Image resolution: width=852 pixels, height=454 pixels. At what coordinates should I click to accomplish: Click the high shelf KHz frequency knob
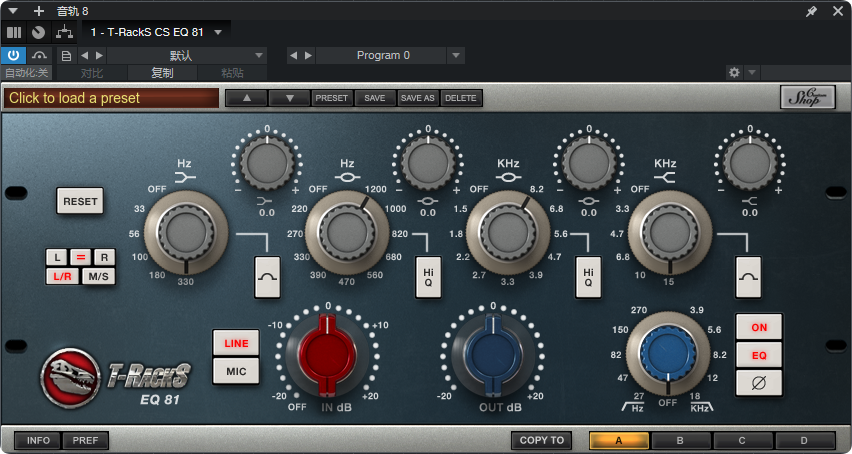tap(669, 232)
